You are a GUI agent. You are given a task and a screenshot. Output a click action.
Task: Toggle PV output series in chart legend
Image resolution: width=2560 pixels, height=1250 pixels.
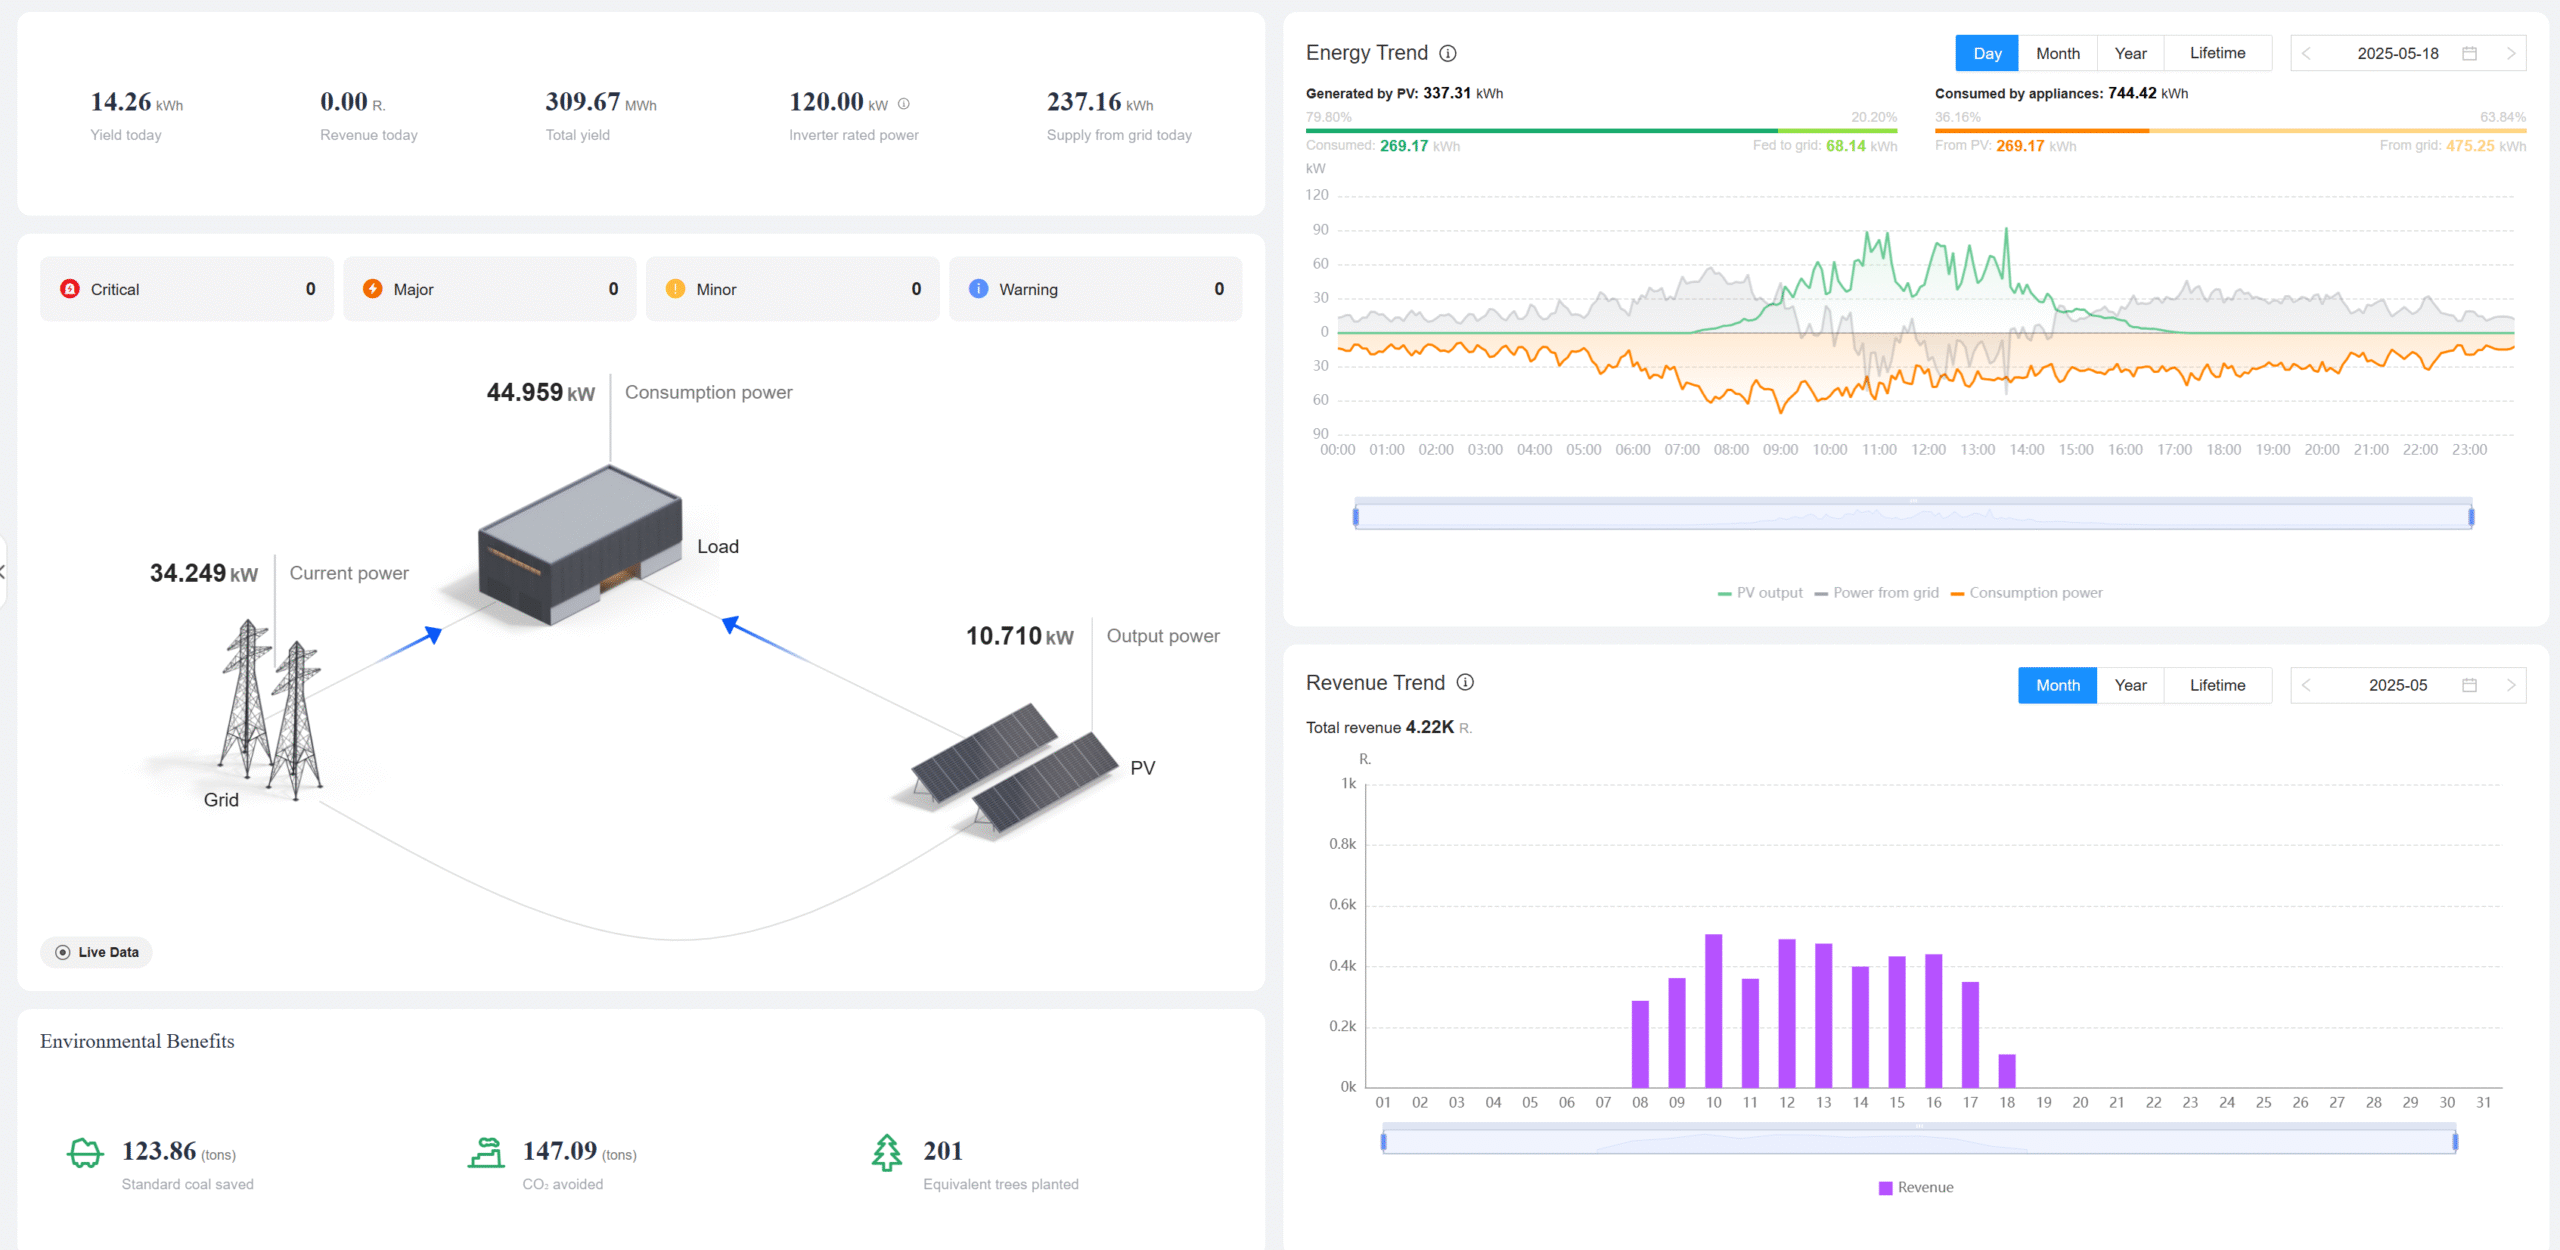(x=1760, y=593)
